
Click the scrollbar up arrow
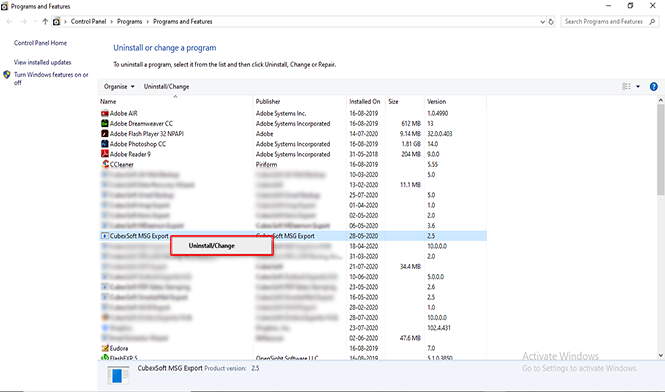(x=661, y=100)
